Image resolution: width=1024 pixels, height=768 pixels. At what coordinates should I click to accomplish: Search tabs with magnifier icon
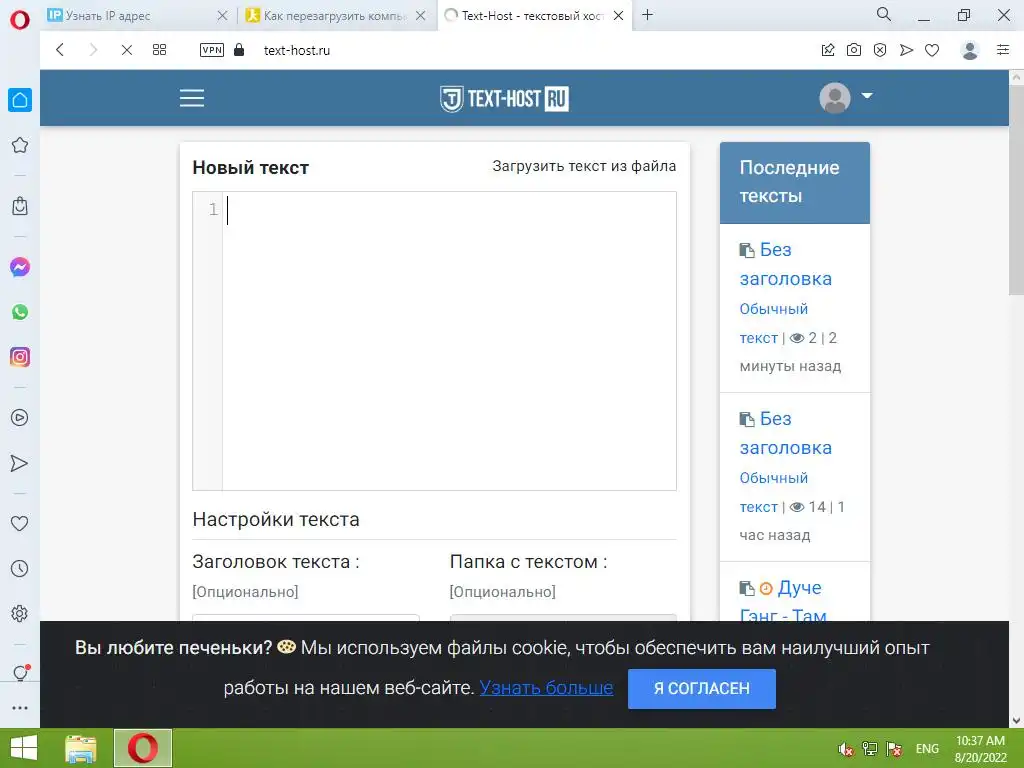[x=884, y=14]
